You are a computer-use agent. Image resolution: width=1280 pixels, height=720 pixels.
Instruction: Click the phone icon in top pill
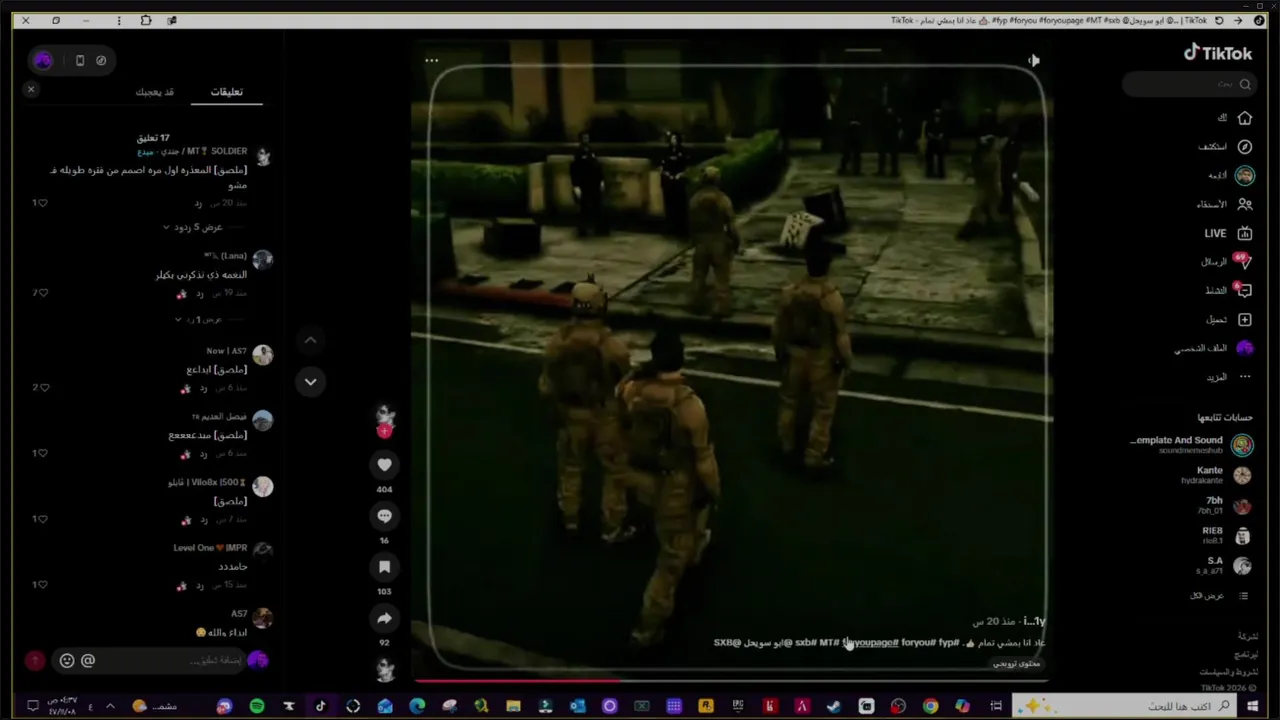[80, 60]
